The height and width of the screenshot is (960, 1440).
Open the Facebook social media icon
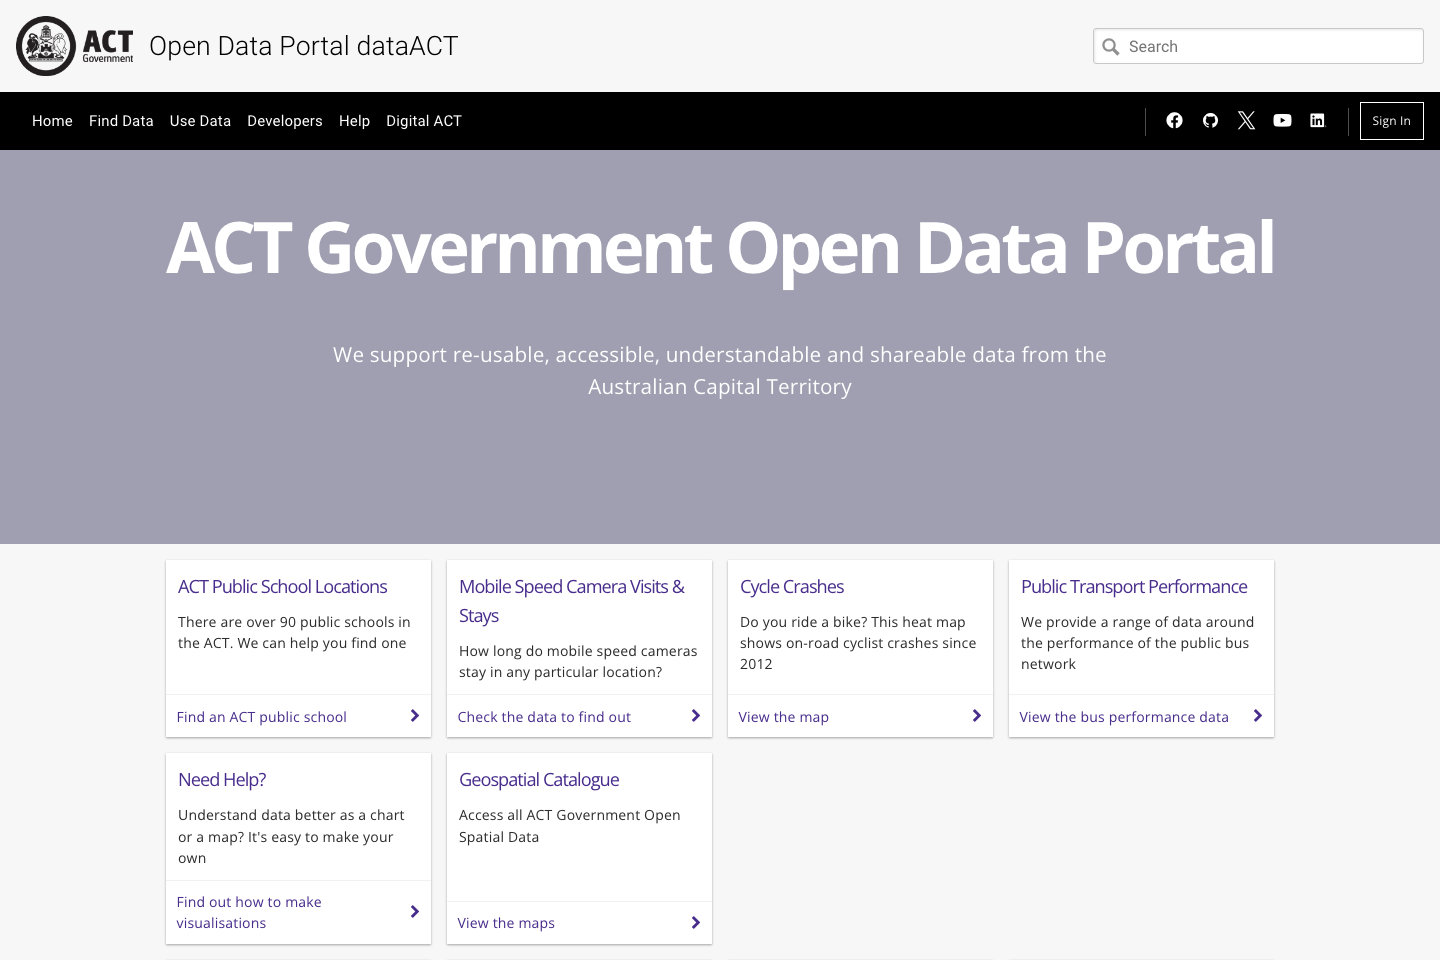[1174, 120]
